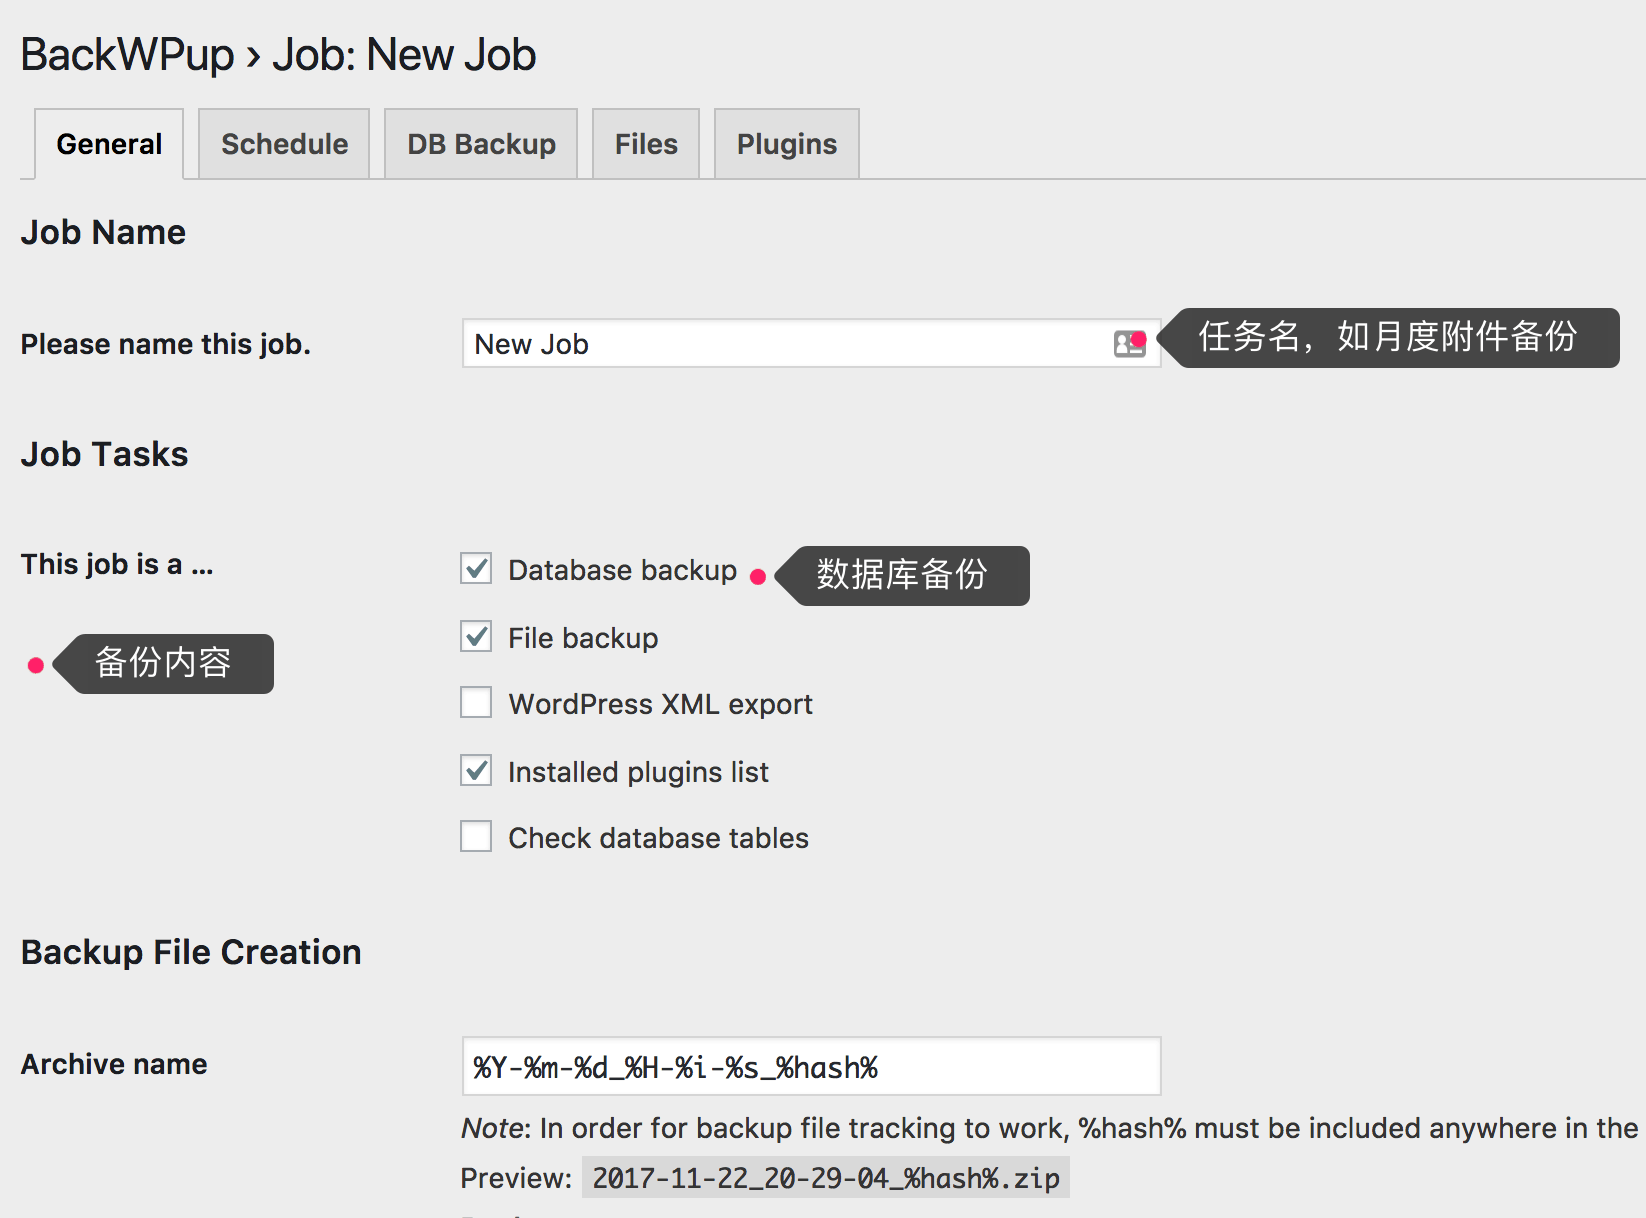This screenshot has height=1218, width=1646.
Task: Go to the Files tab
Action: pyautogui.click(x=646, y=144)
